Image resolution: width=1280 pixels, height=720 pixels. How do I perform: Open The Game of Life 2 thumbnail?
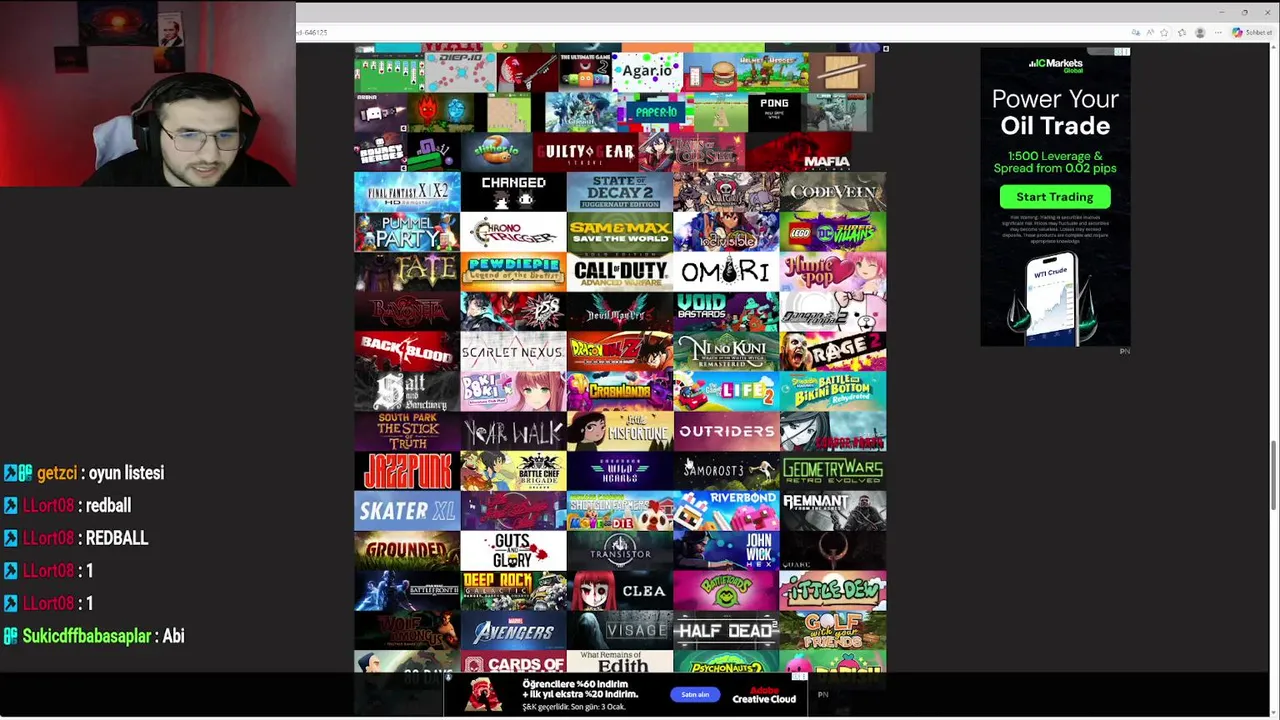[726, 391]
